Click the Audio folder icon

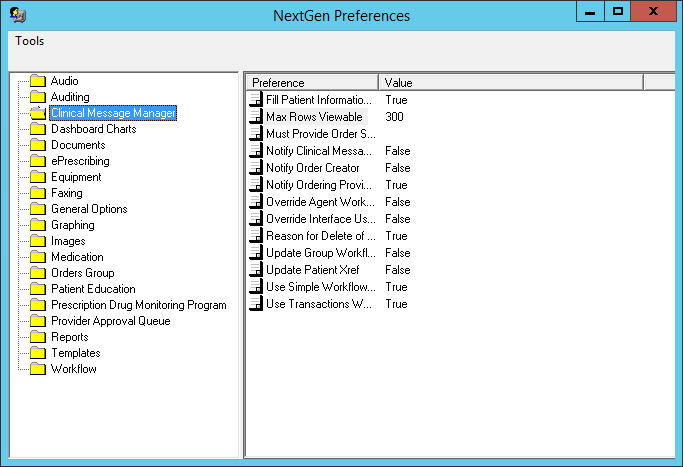(38, 81)
